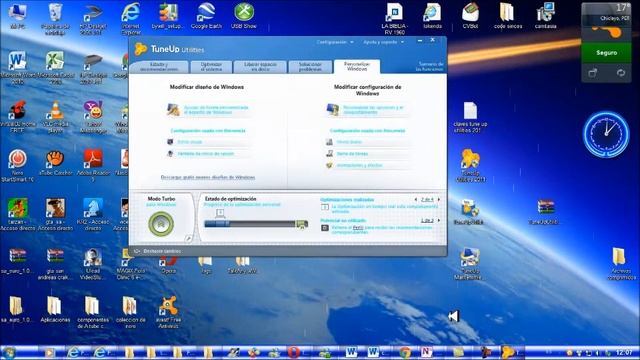Select VLC media player desktop icon
Image resolution: width=640 pixels, height=360 pixels.
tap(55, 117)
